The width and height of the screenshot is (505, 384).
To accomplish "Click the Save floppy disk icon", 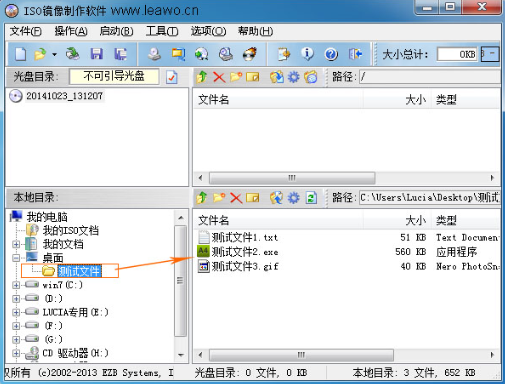I will point(97,54).
